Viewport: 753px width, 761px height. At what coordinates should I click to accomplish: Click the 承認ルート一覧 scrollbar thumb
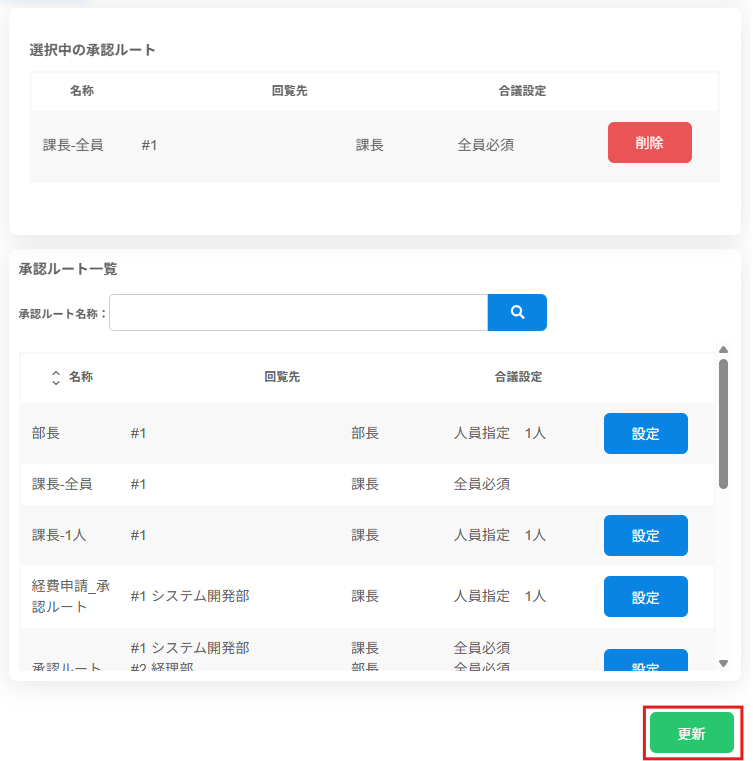723,425
